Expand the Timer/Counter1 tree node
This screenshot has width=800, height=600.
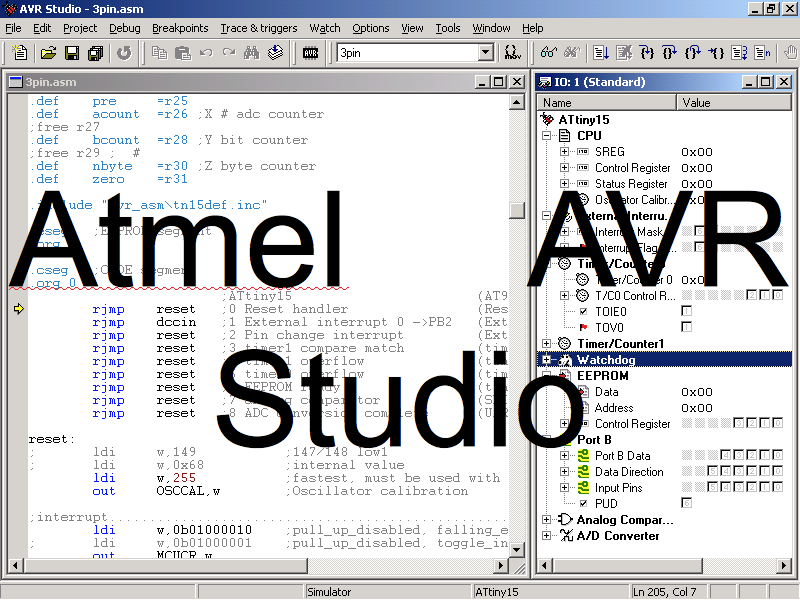pos(548,344)
